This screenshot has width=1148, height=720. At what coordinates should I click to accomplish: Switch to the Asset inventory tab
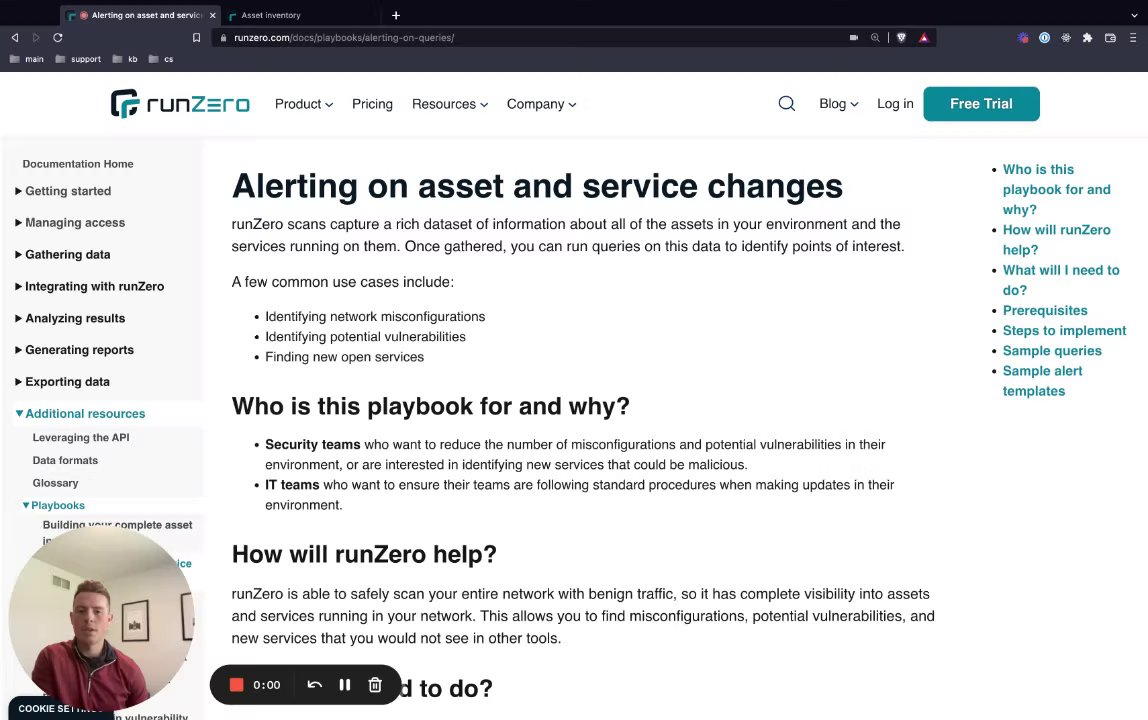coord(302,15)
